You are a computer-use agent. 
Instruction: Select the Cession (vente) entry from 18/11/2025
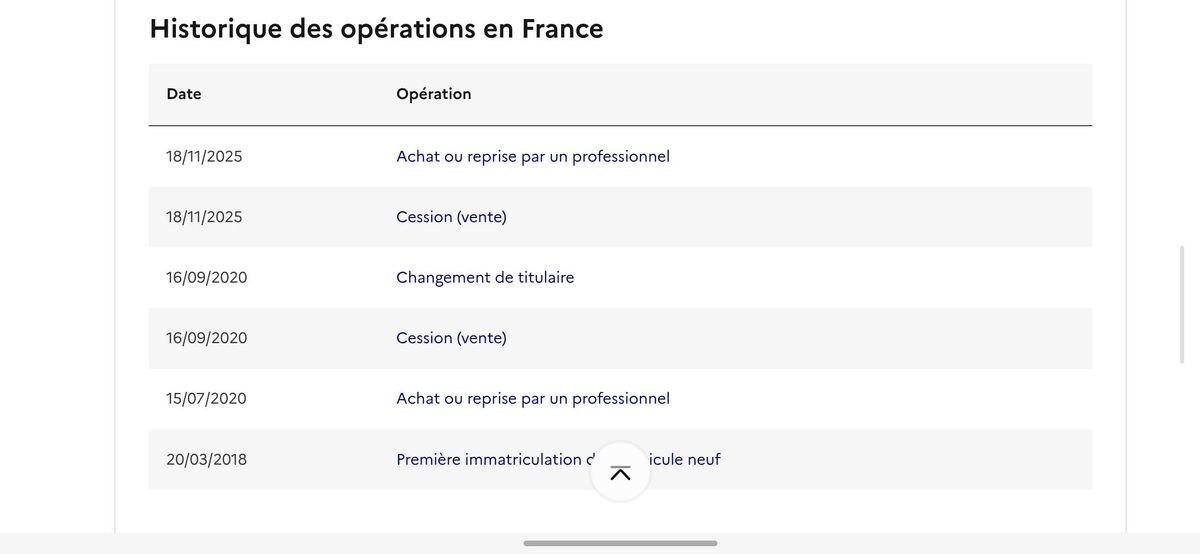pyautogui.click(x=451, y=217)
